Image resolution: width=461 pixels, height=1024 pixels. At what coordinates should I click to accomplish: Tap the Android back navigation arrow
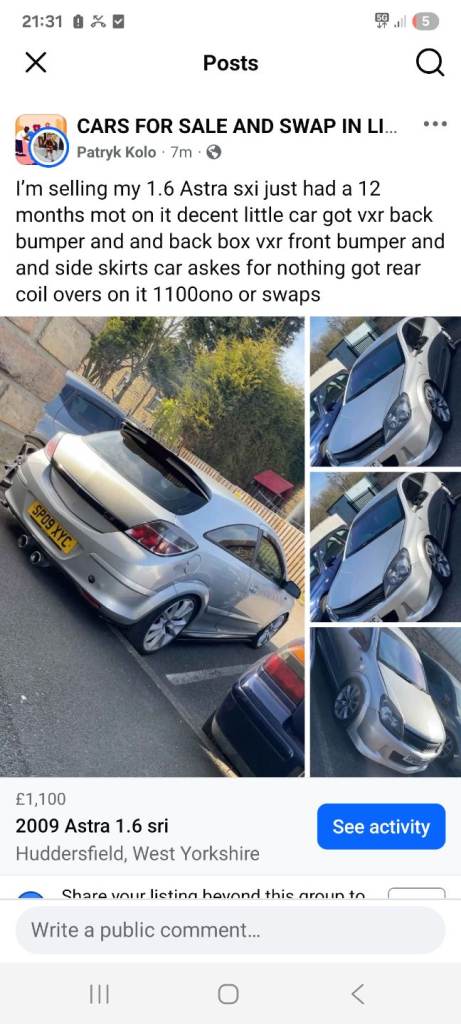(357, 994)
